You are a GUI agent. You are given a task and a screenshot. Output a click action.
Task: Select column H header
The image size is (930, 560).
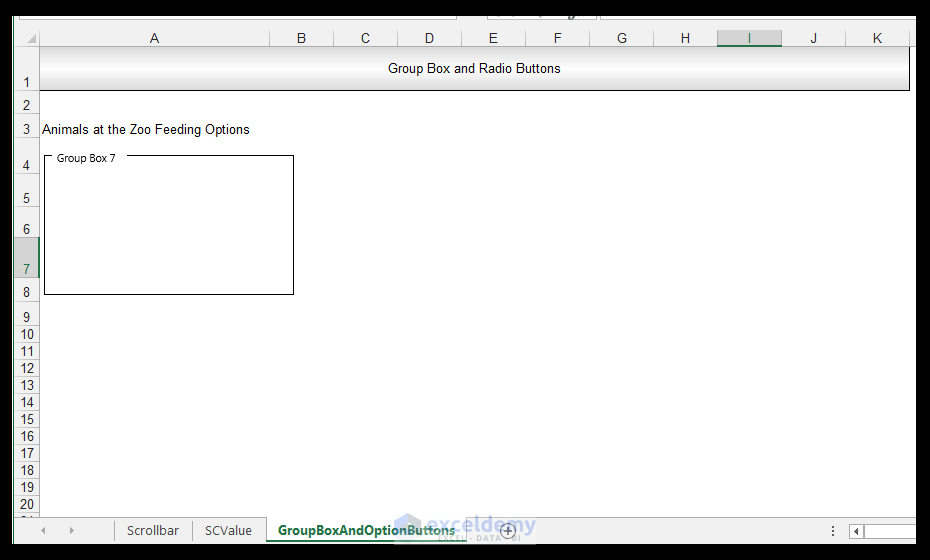tap(685, 39)
